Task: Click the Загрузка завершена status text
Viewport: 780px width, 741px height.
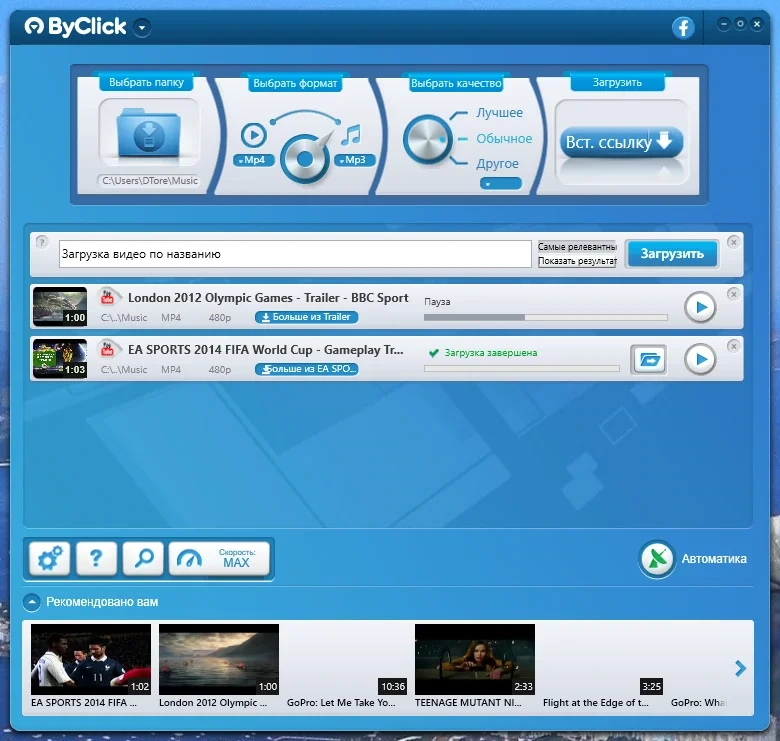Action: (x=490, y=353)
